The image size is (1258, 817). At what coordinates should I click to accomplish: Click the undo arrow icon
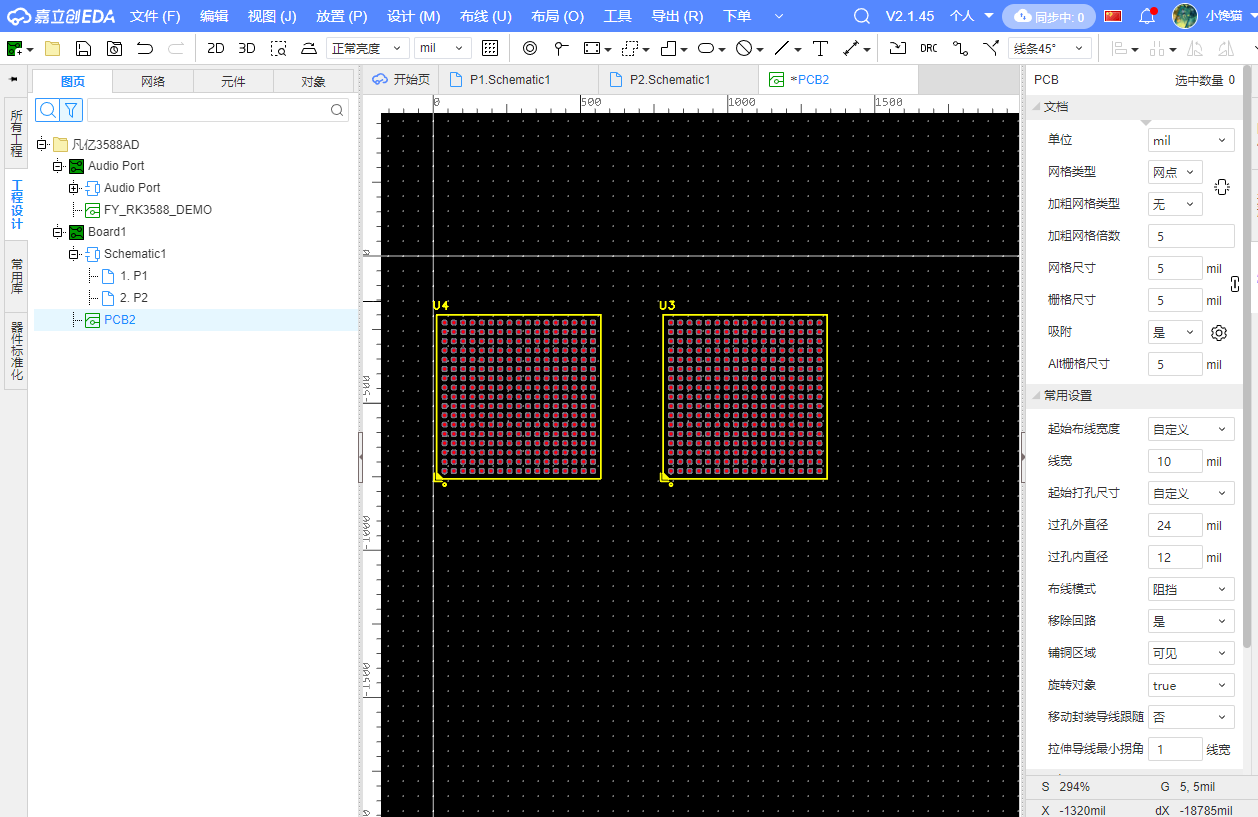pos(145,48)
